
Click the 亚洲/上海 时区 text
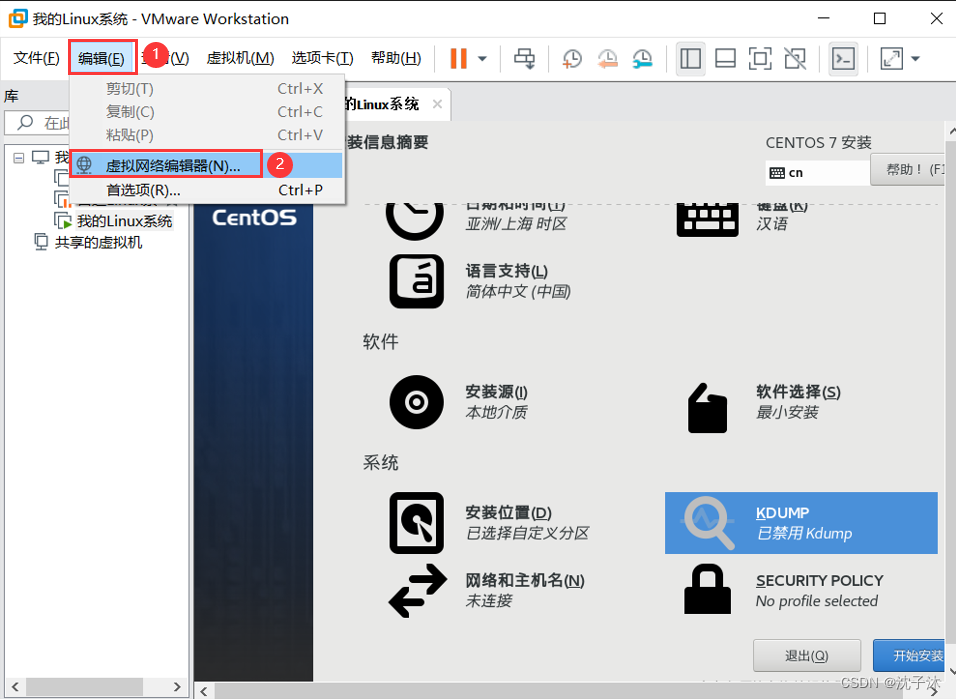coord(516,224)
